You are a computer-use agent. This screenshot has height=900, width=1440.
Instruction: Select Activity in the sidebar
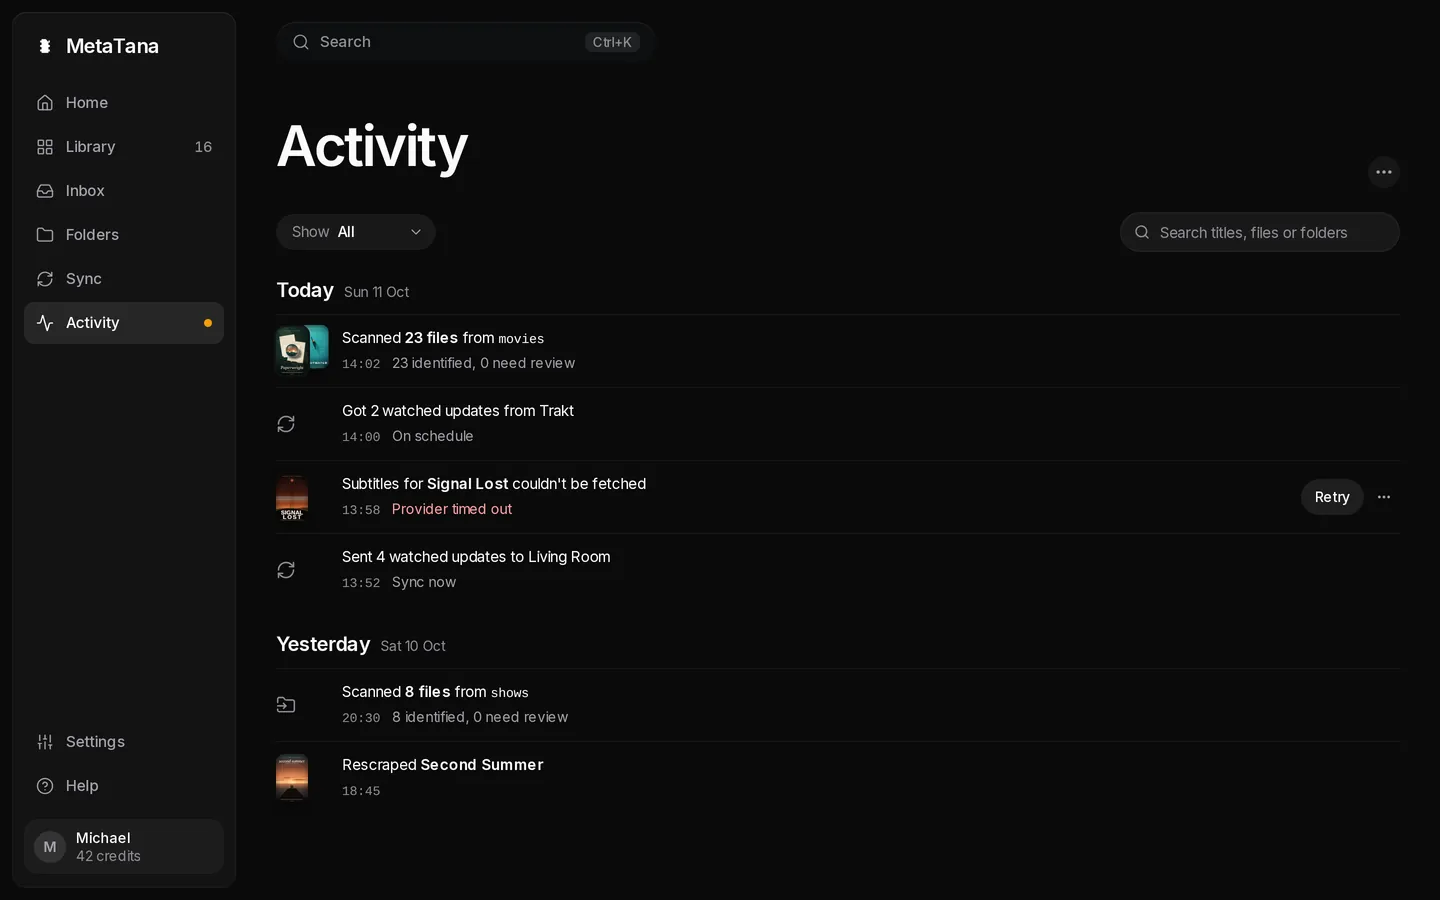click(124, 323)
